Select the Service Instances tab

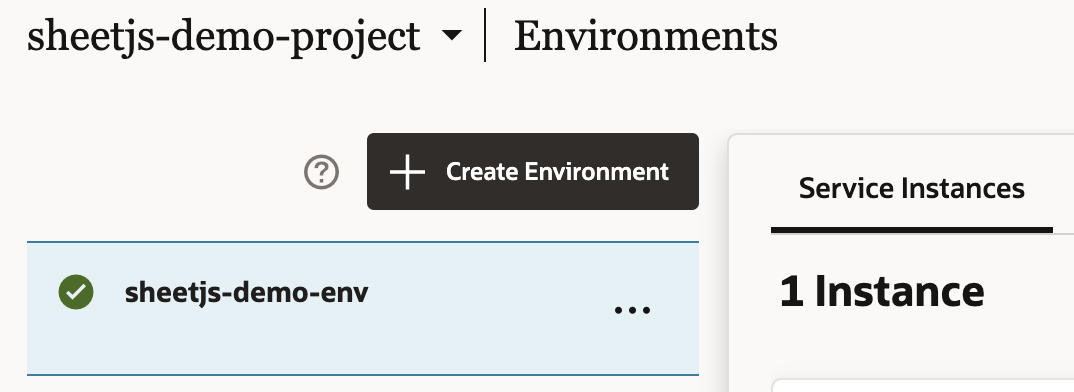coord(912,188)
